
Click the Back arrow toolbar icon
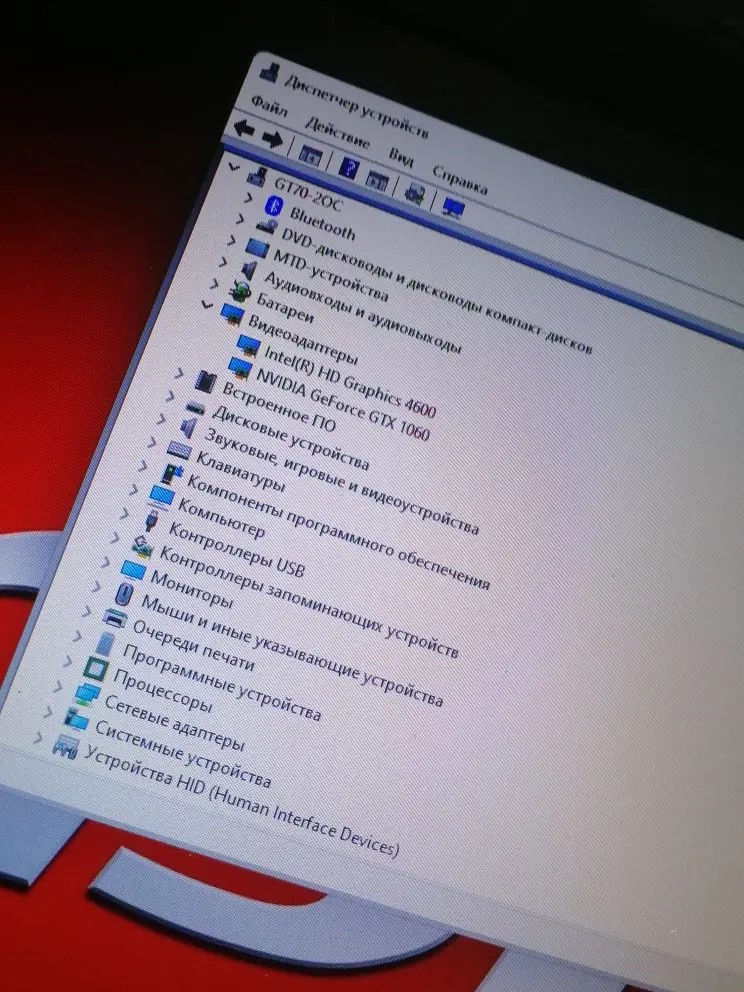click(x=244, y=129)
